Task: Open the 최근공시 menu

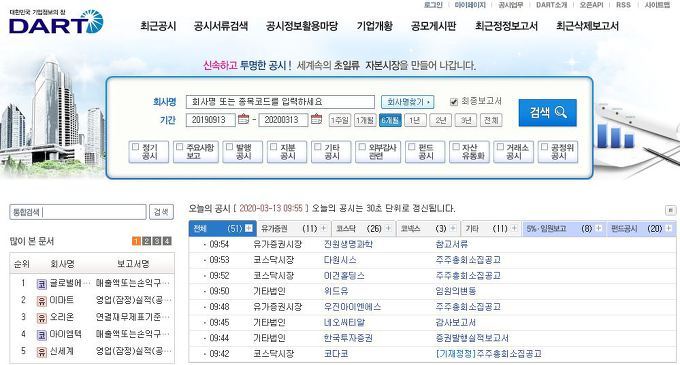Action: (x=158, y=26)
